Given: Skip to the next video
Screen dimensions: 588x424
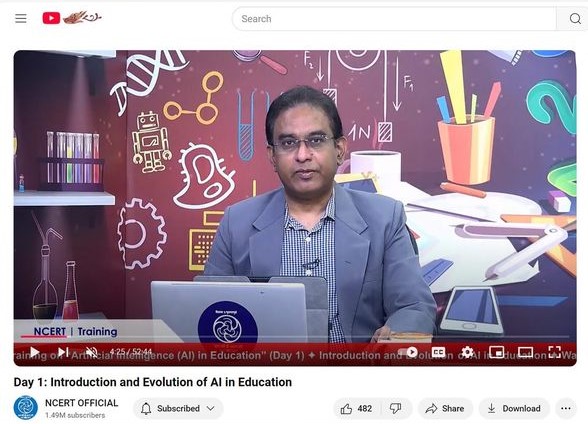Looking at the screenshot, I should 63,352.
